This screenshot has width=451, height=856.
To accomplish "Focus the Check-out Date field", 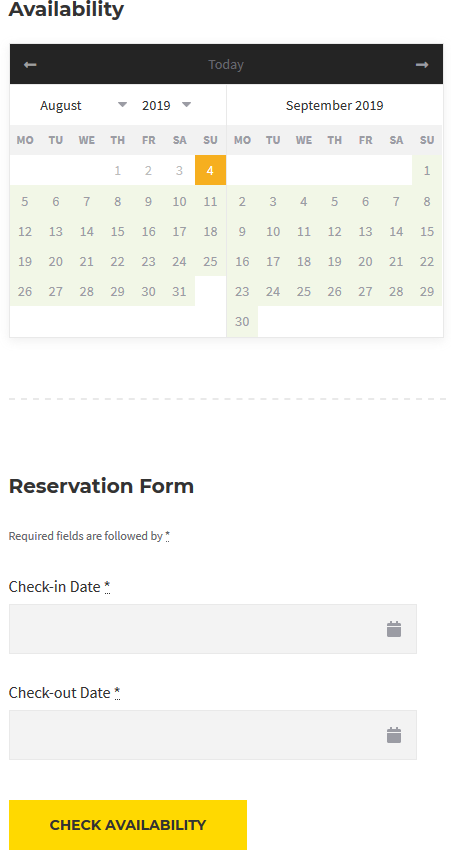I will pos(213,735).
